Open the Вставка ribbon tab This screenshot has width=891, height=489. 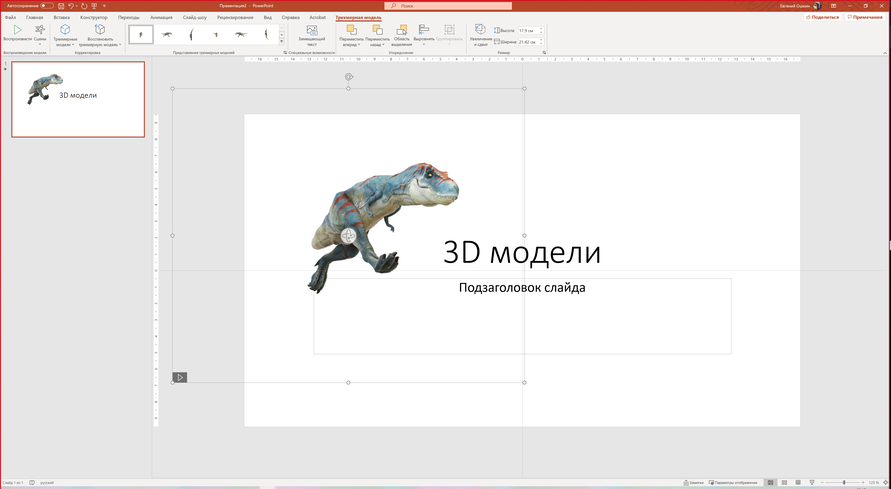(62, 17)
